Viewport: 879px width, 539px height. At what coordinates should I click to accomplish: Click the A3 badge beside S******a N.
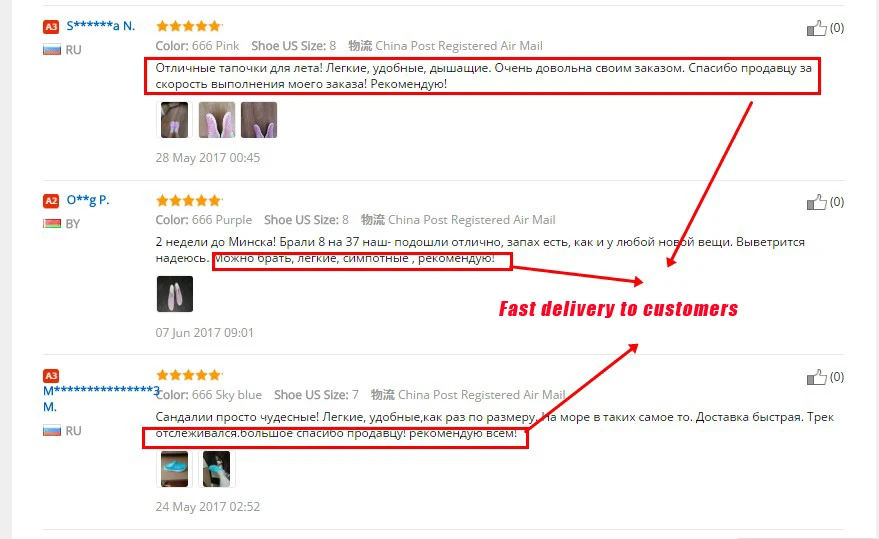pyautogui.click(x=51, y=26)
